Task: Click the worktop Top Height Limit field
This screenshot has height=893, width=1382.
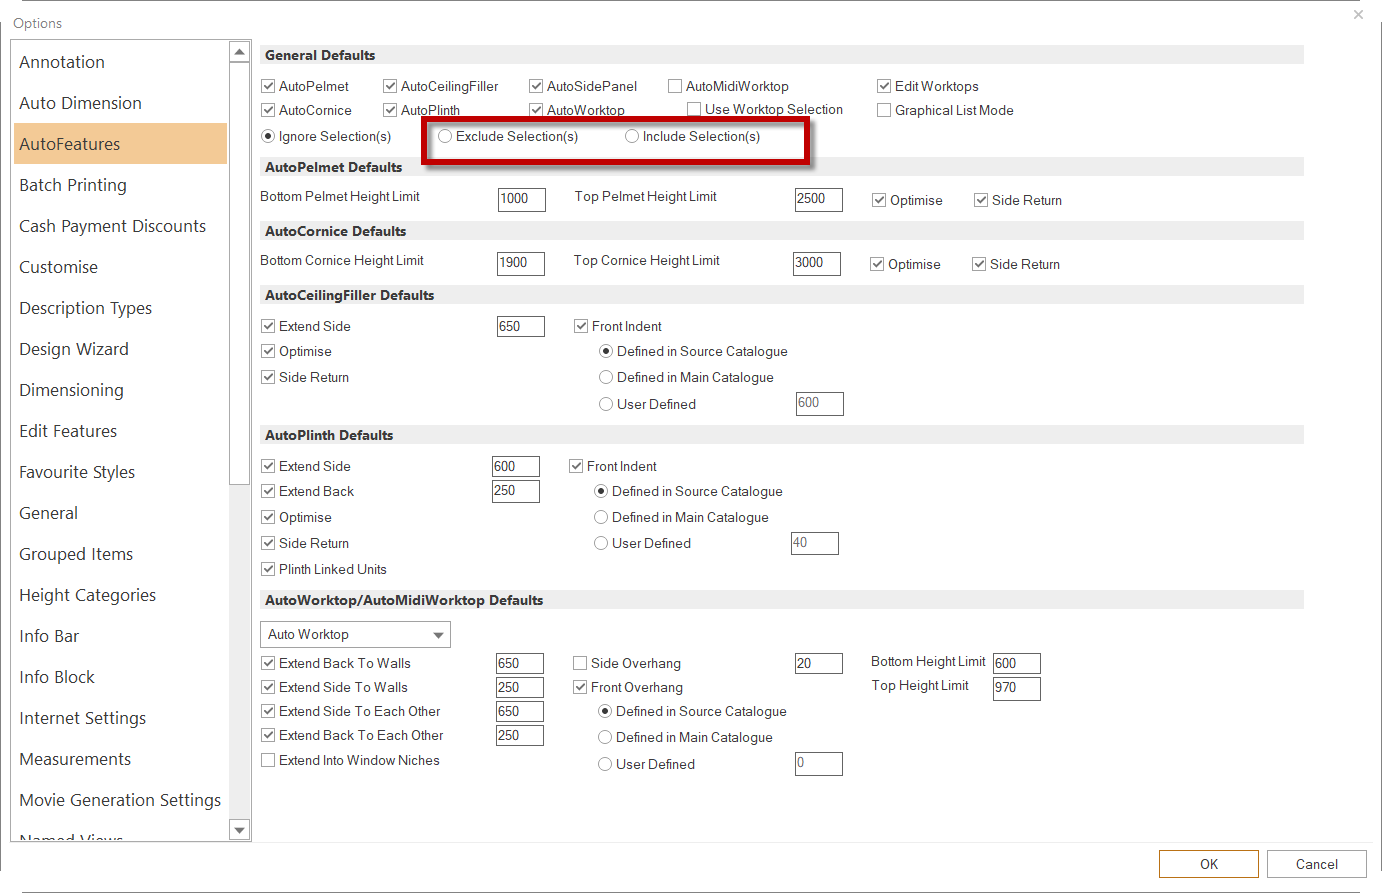Action: (x=1017, y=688)
